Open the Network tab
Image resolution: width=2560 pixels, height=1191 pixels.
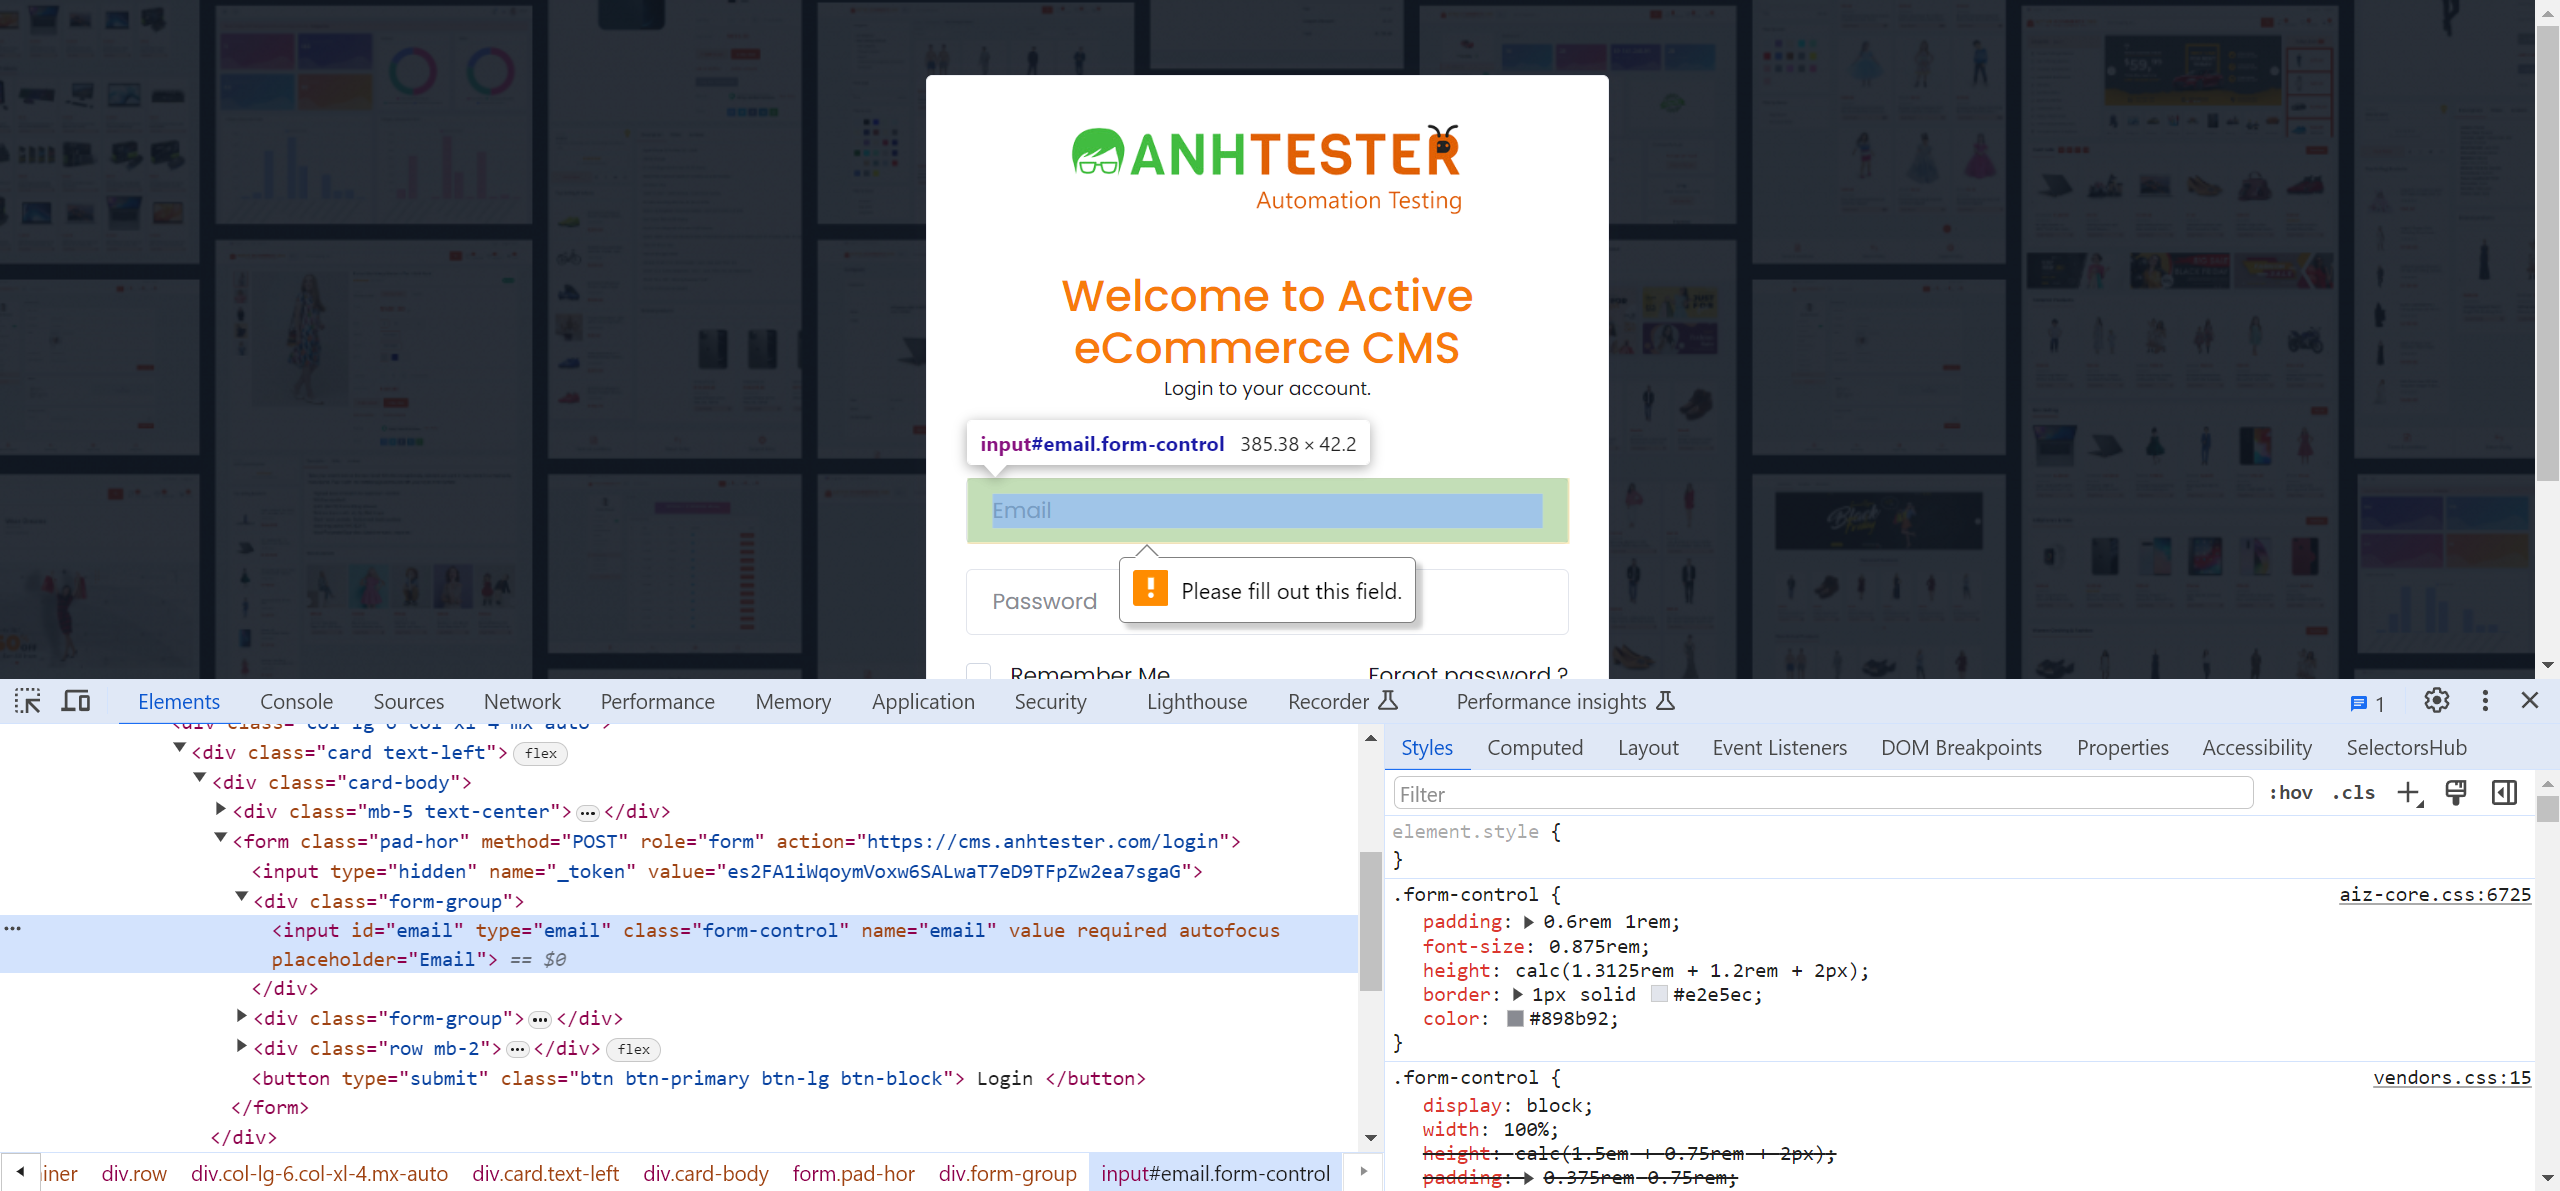[522, 702]
